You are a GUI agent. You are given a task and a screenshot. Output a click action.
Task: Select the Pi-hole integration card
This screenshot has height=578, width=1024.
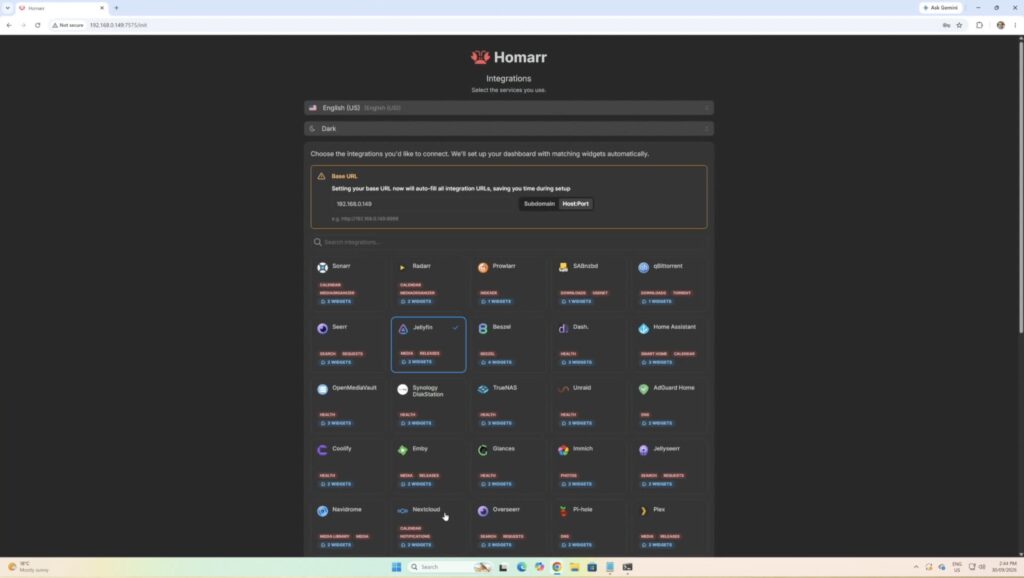coord(589,527)
